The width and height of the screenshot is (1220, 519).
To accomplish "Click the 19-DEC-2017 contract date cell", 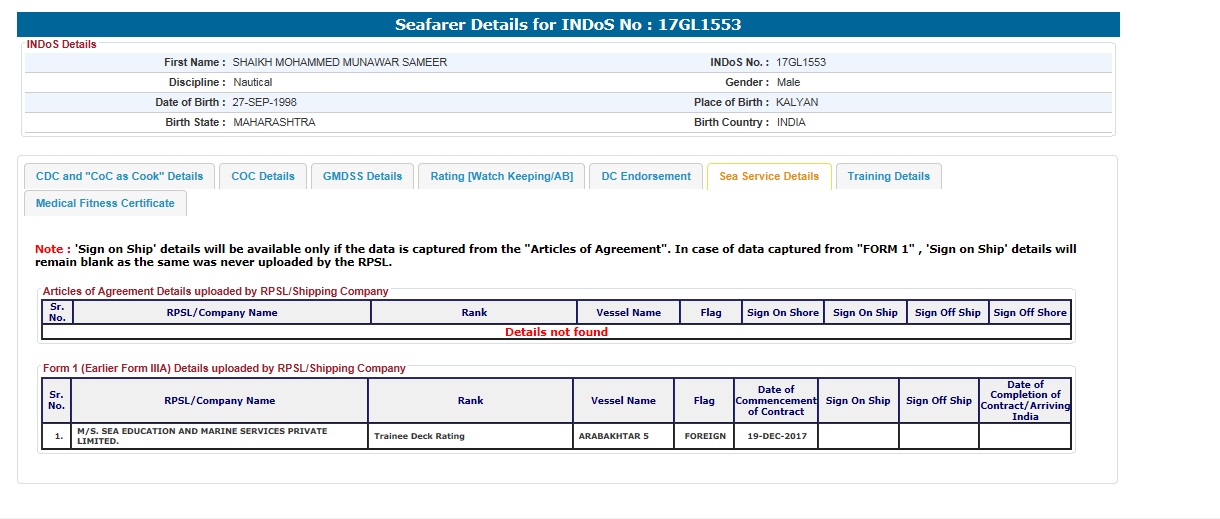I will point(776,436).
